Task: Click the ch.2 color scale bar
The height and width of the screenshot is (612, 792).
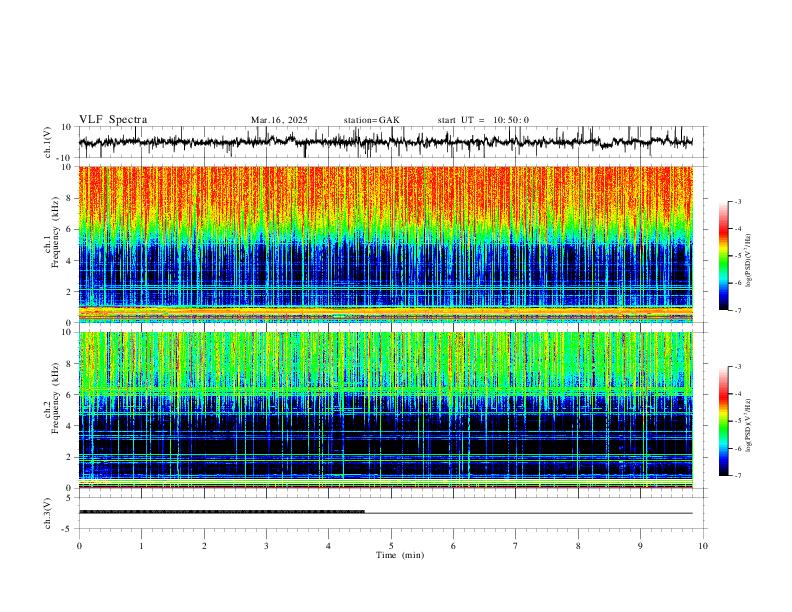Action: (x=724, y=421)
